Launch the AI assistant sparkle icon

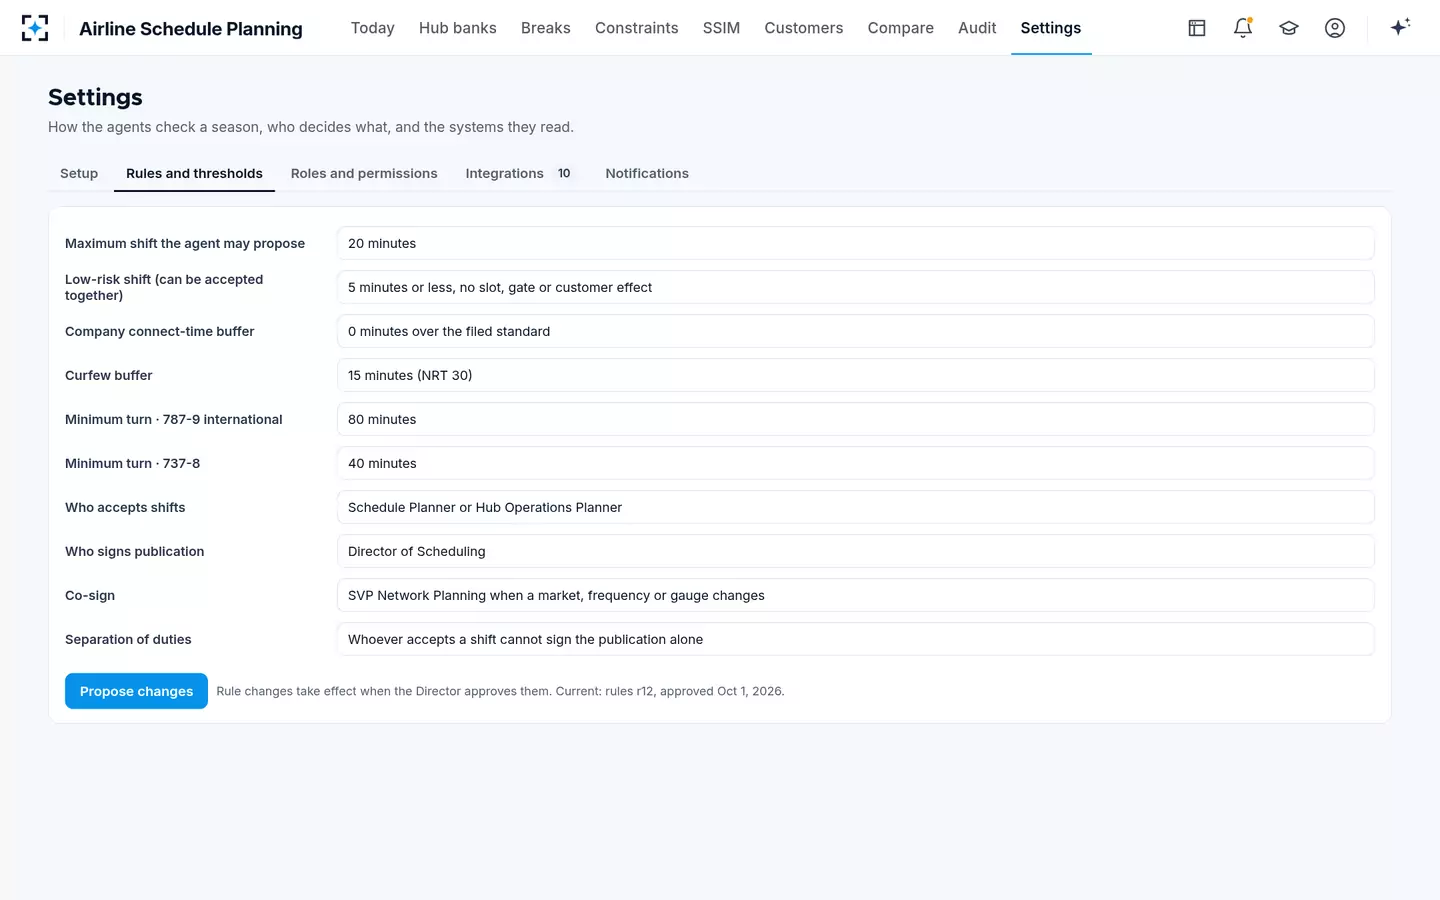point(1400,27)
